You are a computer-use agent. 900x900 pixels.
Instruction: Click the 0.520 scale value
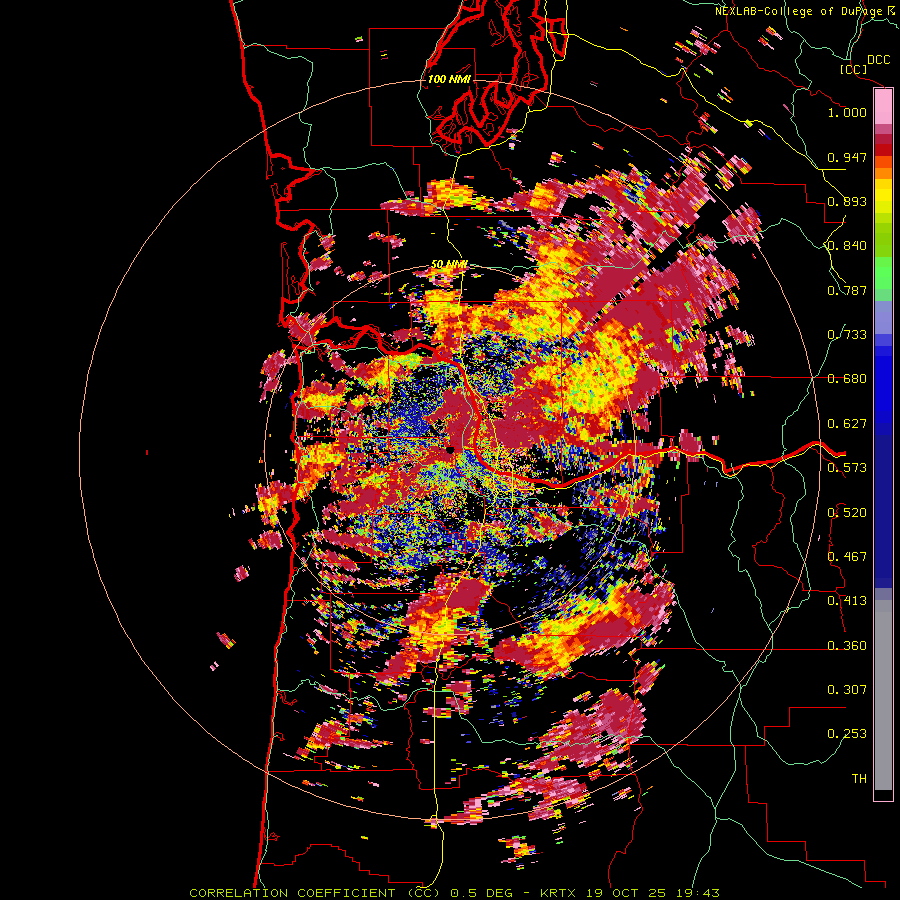coord(847,512)
